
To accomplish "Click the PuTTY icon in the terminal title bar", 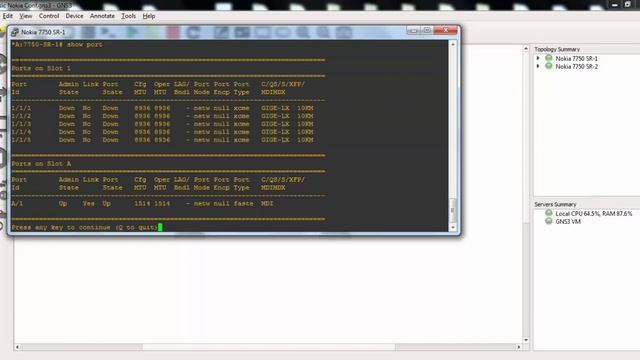I will (15, 32).
